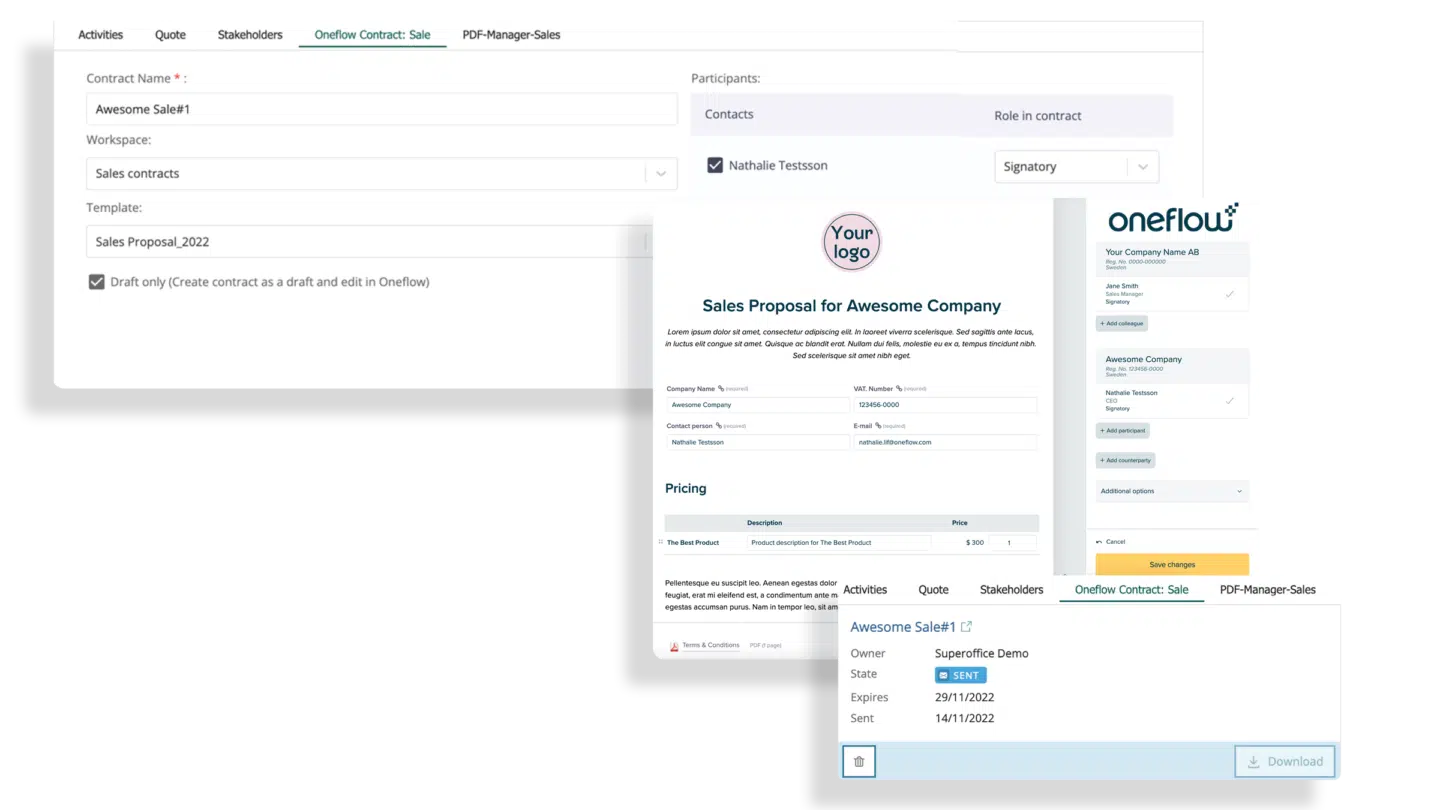Open the Awesome Sale#1 contract link
1440x810 pixels.
(903, 627)
